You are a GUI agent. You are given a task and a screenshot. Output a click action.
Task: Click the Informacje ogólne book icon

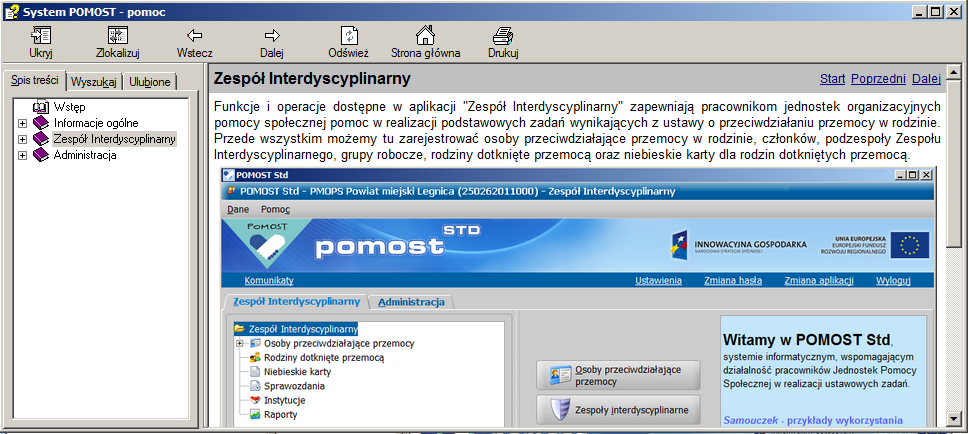pyautogui.click(x=41, y=123)
